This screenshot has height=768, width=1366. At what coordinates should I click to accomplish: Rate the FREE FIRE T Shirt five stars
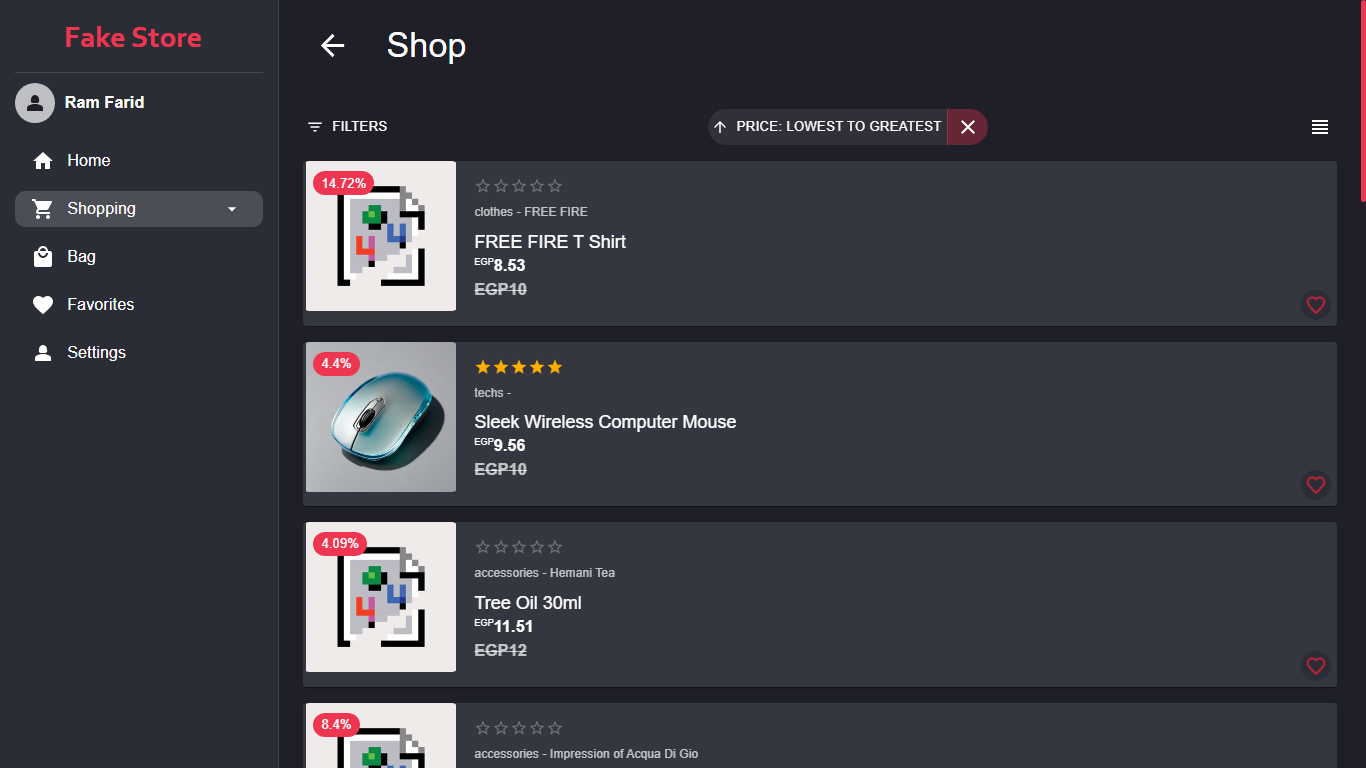coord(555,186)
